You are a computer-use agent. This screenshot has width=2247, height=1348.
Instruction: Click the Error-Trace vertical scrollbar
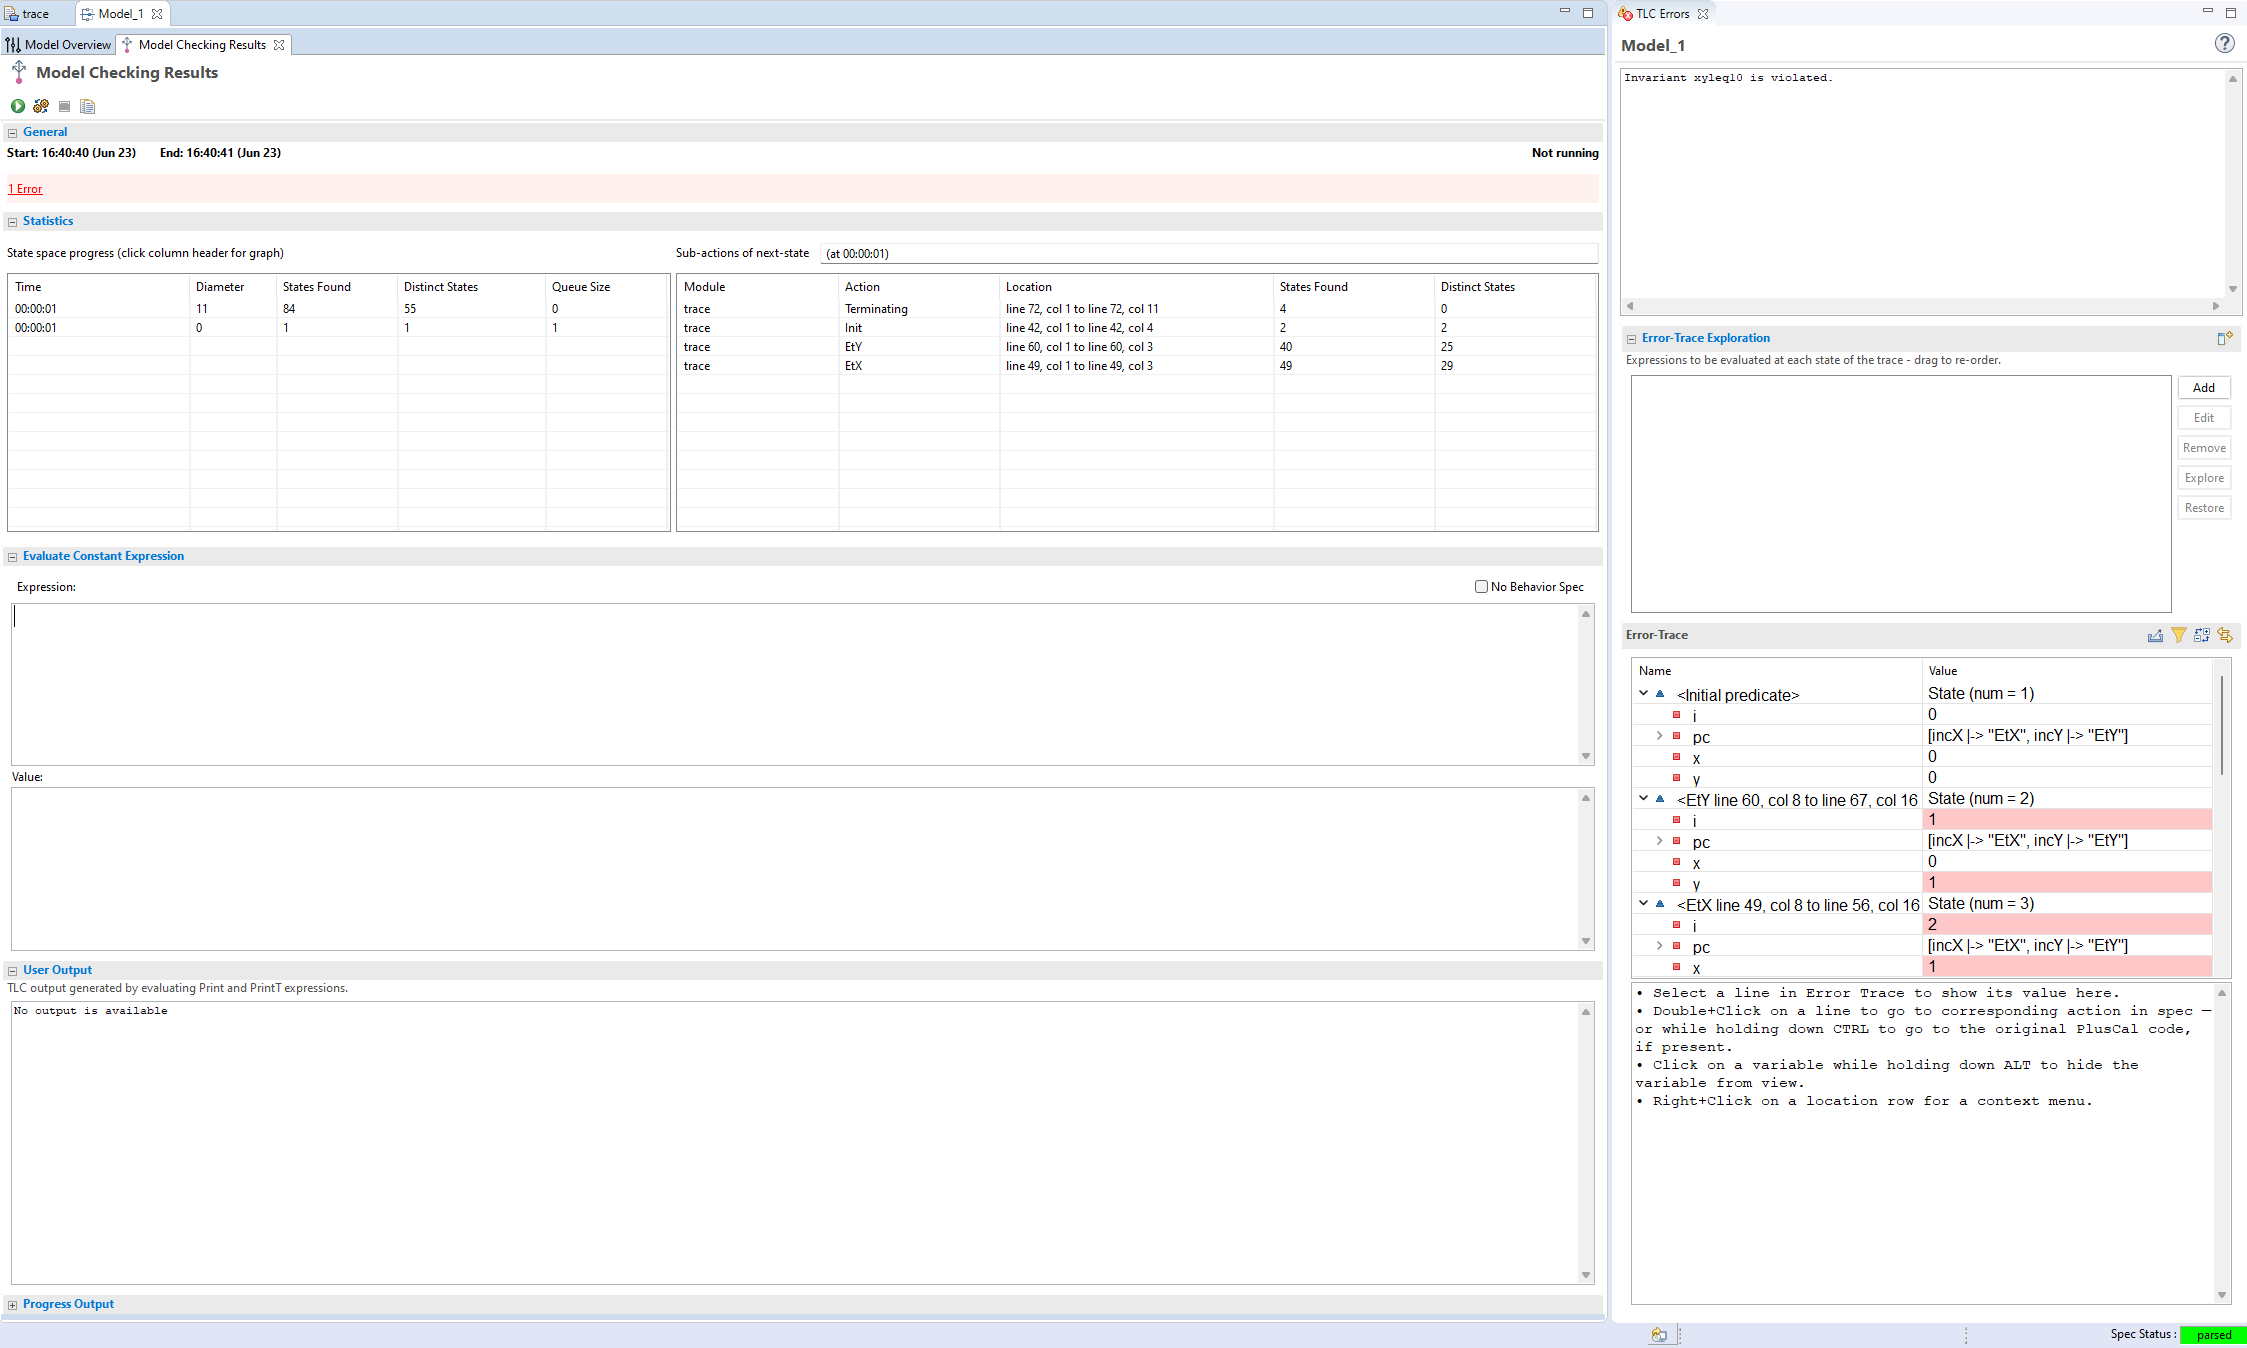point(2222,725)
